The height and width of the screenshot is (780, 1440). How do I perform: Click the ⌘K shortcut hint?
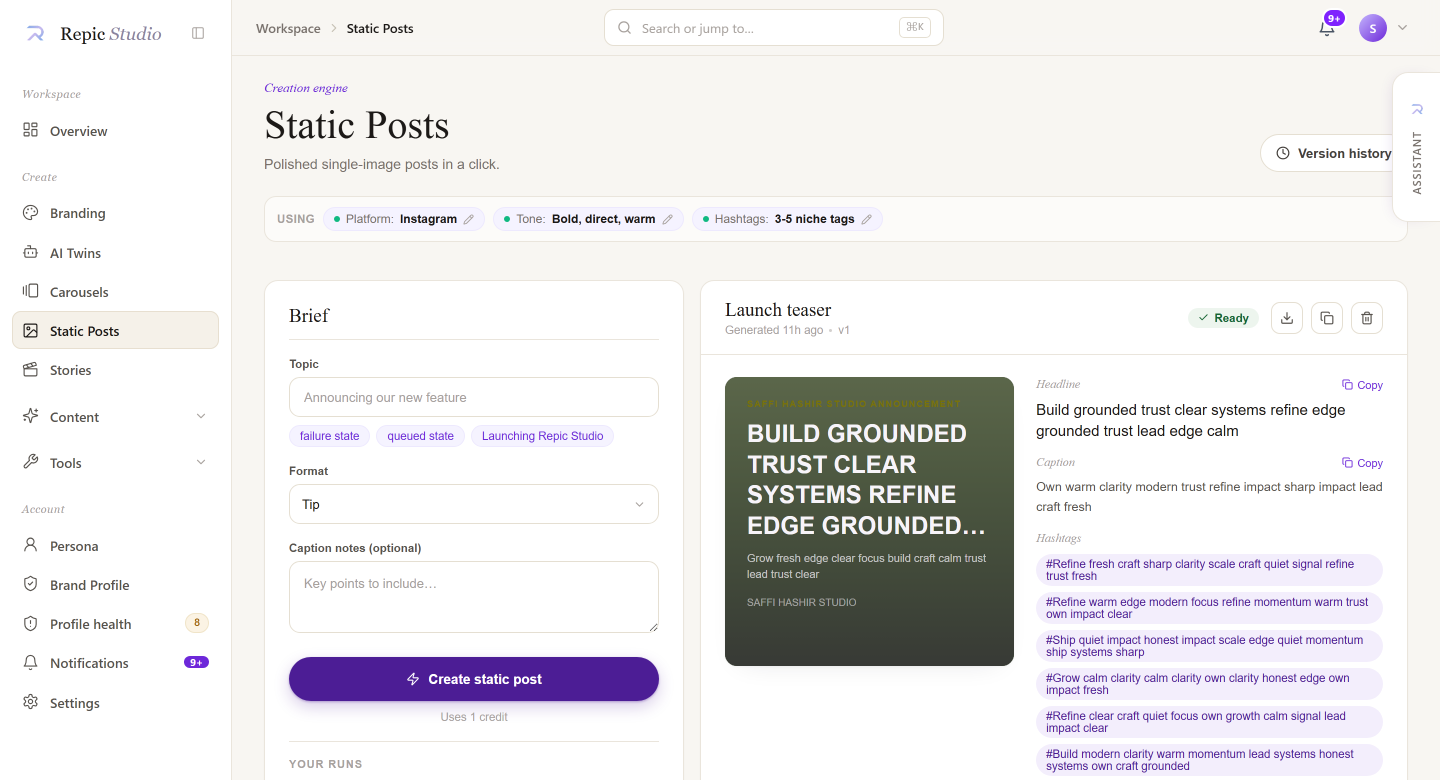pos(914,28)
